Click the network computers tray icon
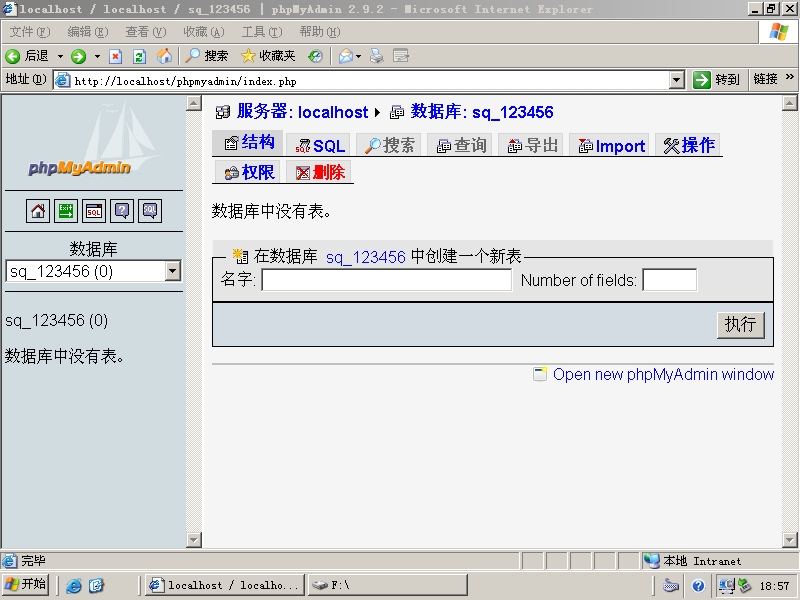Screen dimensions: 800x600 727,586
